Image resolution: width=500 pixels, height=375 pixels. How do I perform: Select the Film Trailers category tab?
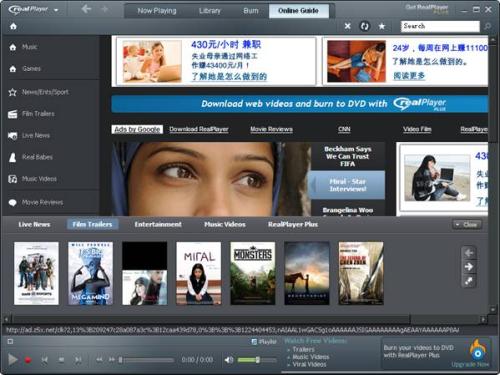coord(92,224)
